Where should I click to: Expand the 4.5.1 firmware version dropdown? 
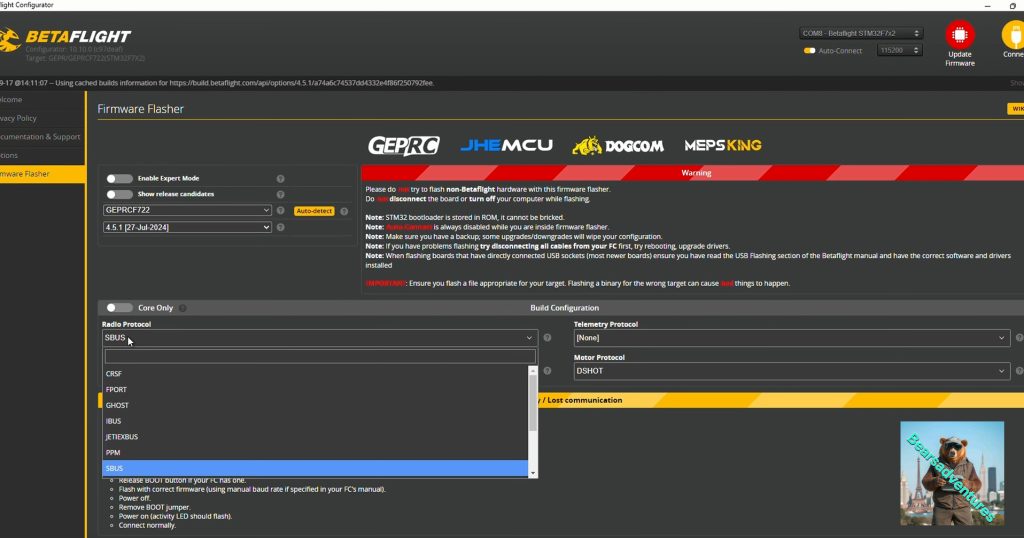click(187, 227)
